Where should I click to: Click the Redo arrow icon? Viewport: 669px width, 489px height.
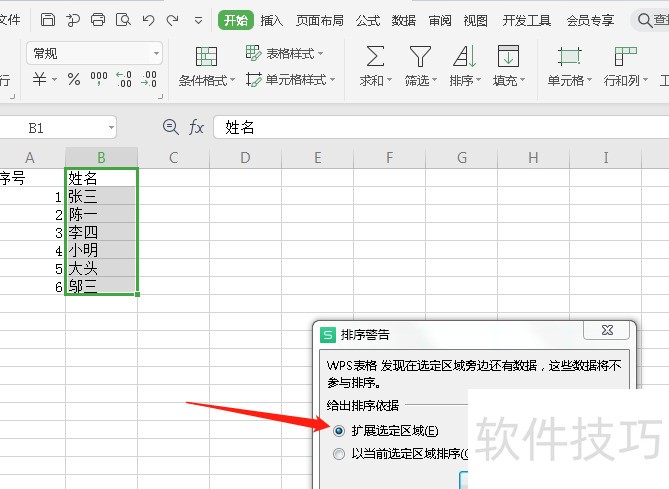click(x=172, y=20)
